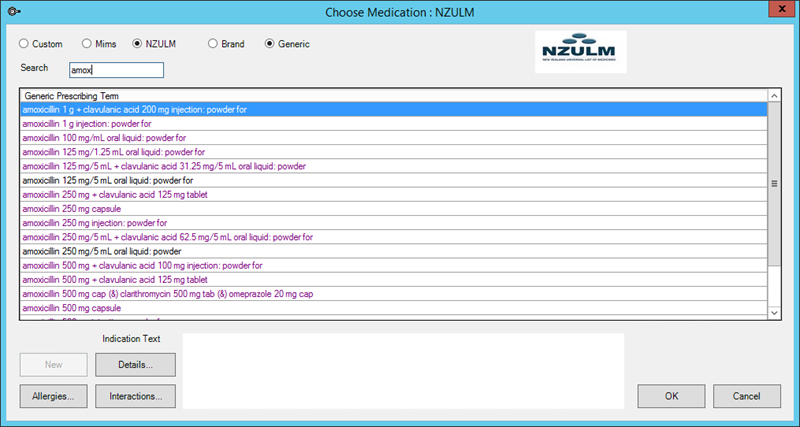The image size is (800, 427).
Task: Select amoxicillin 250 mg capsule row
Action: [x=394, y=209]
